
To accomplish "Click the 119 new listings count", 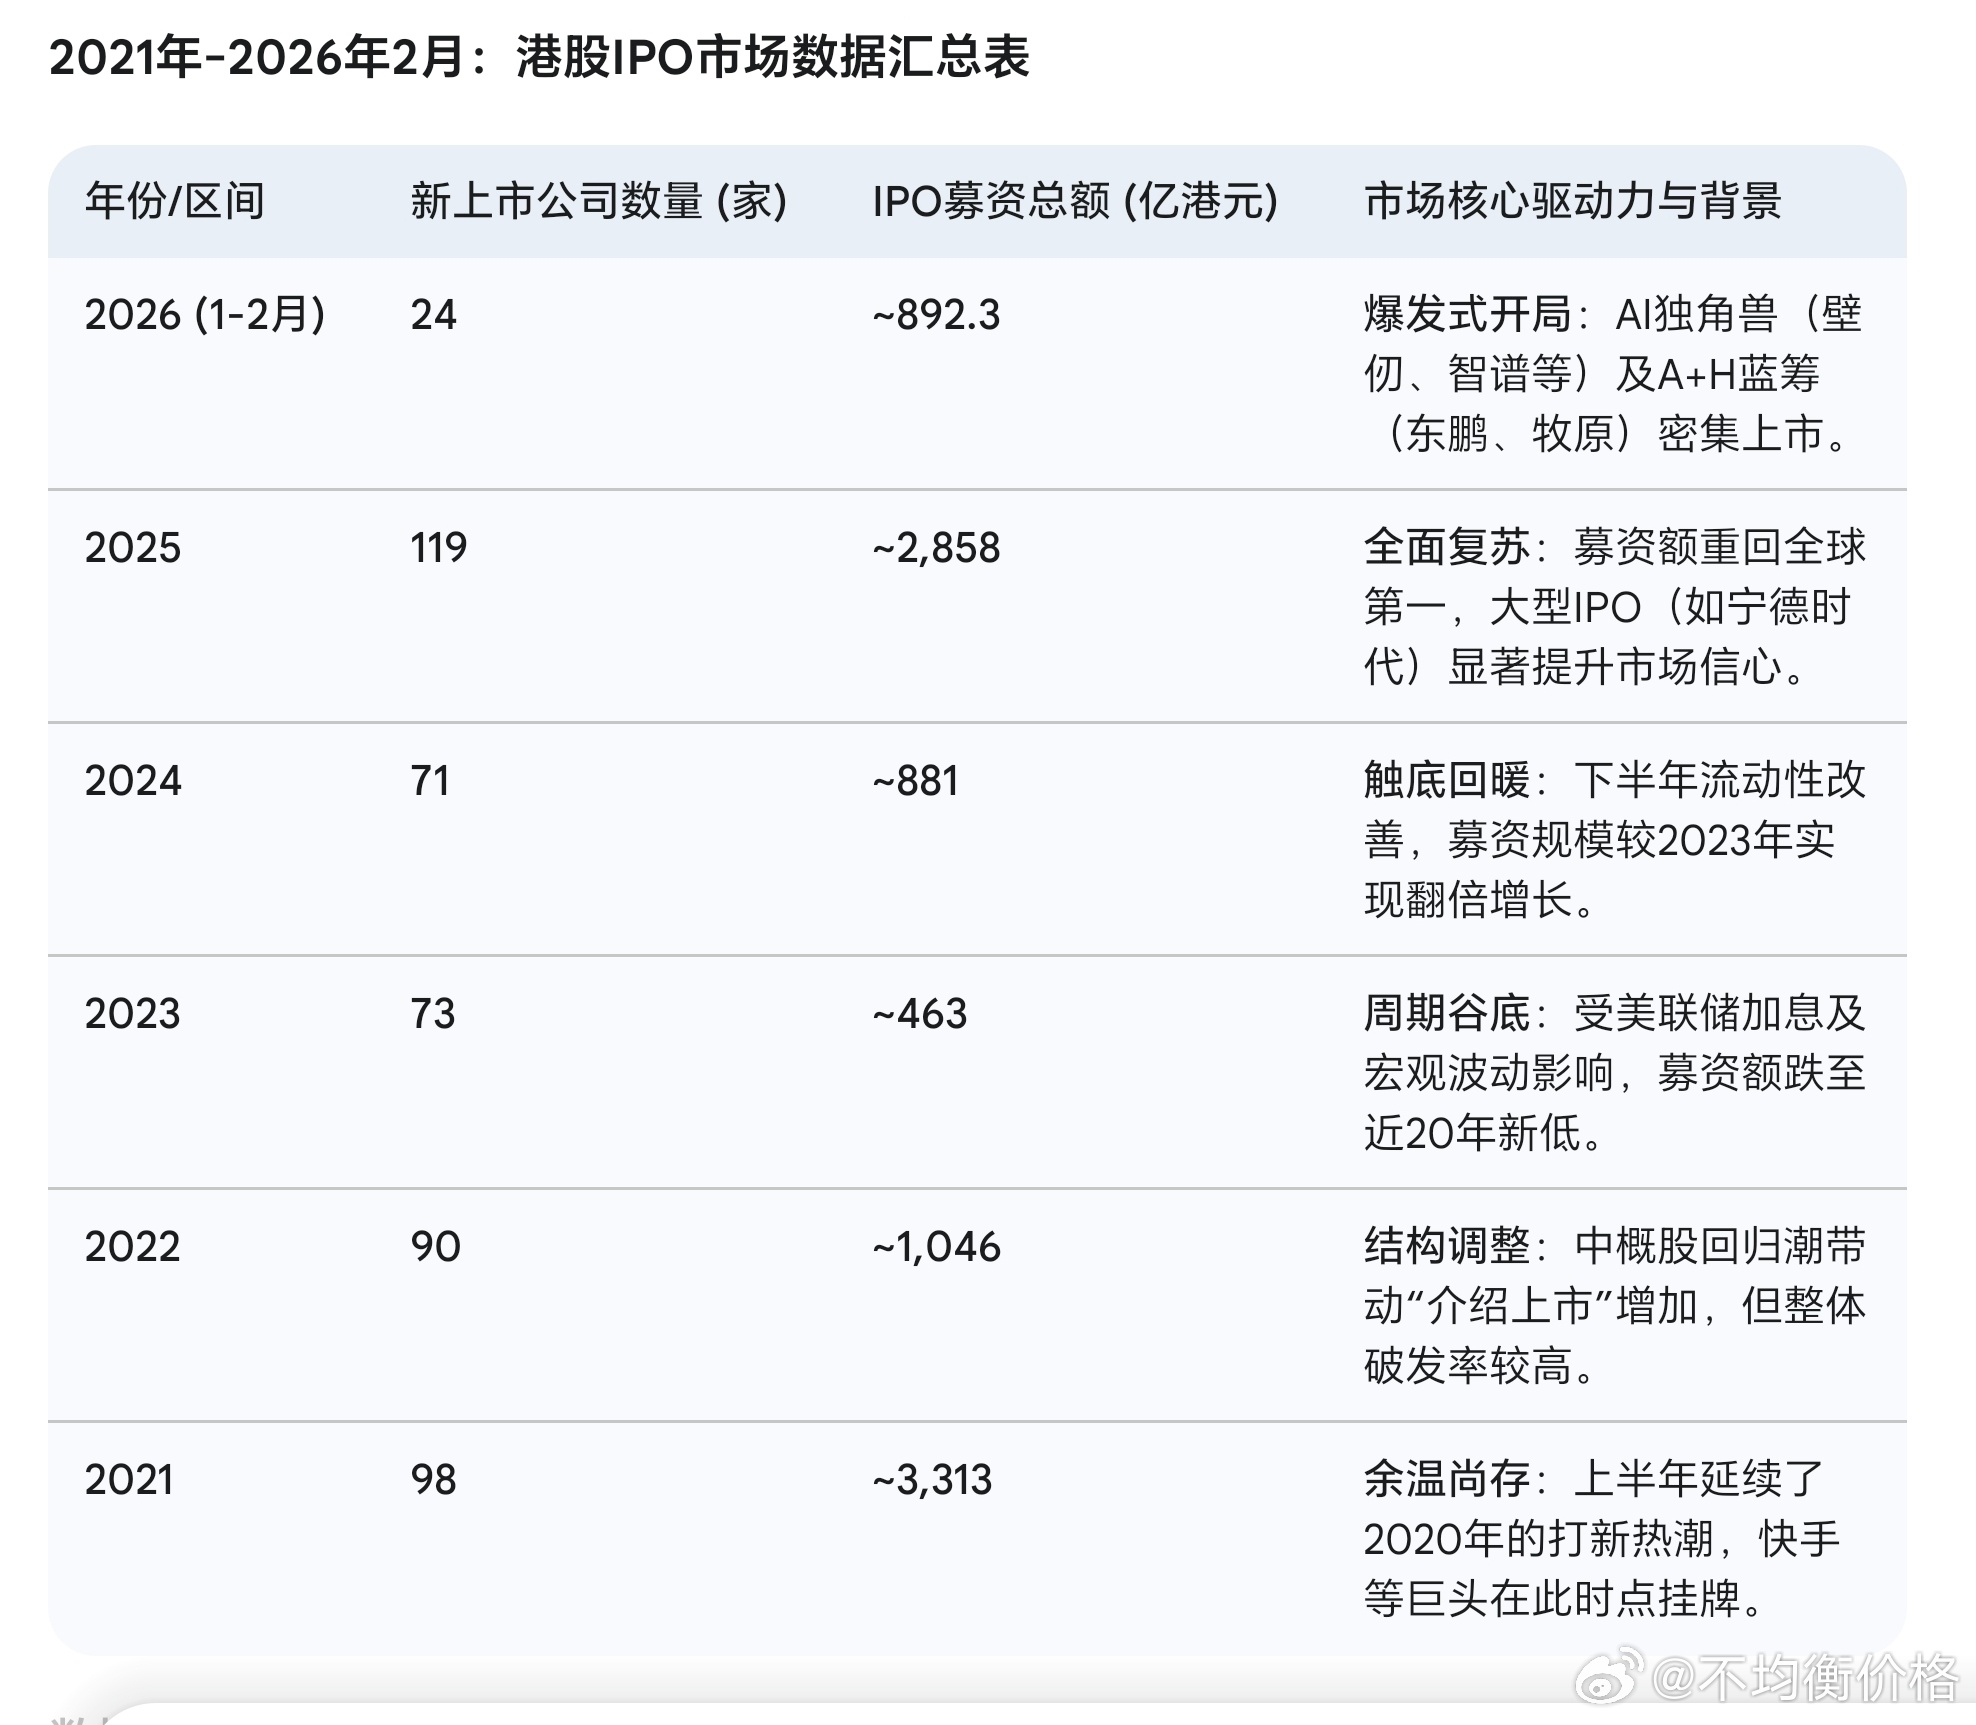I will (438, 548).
